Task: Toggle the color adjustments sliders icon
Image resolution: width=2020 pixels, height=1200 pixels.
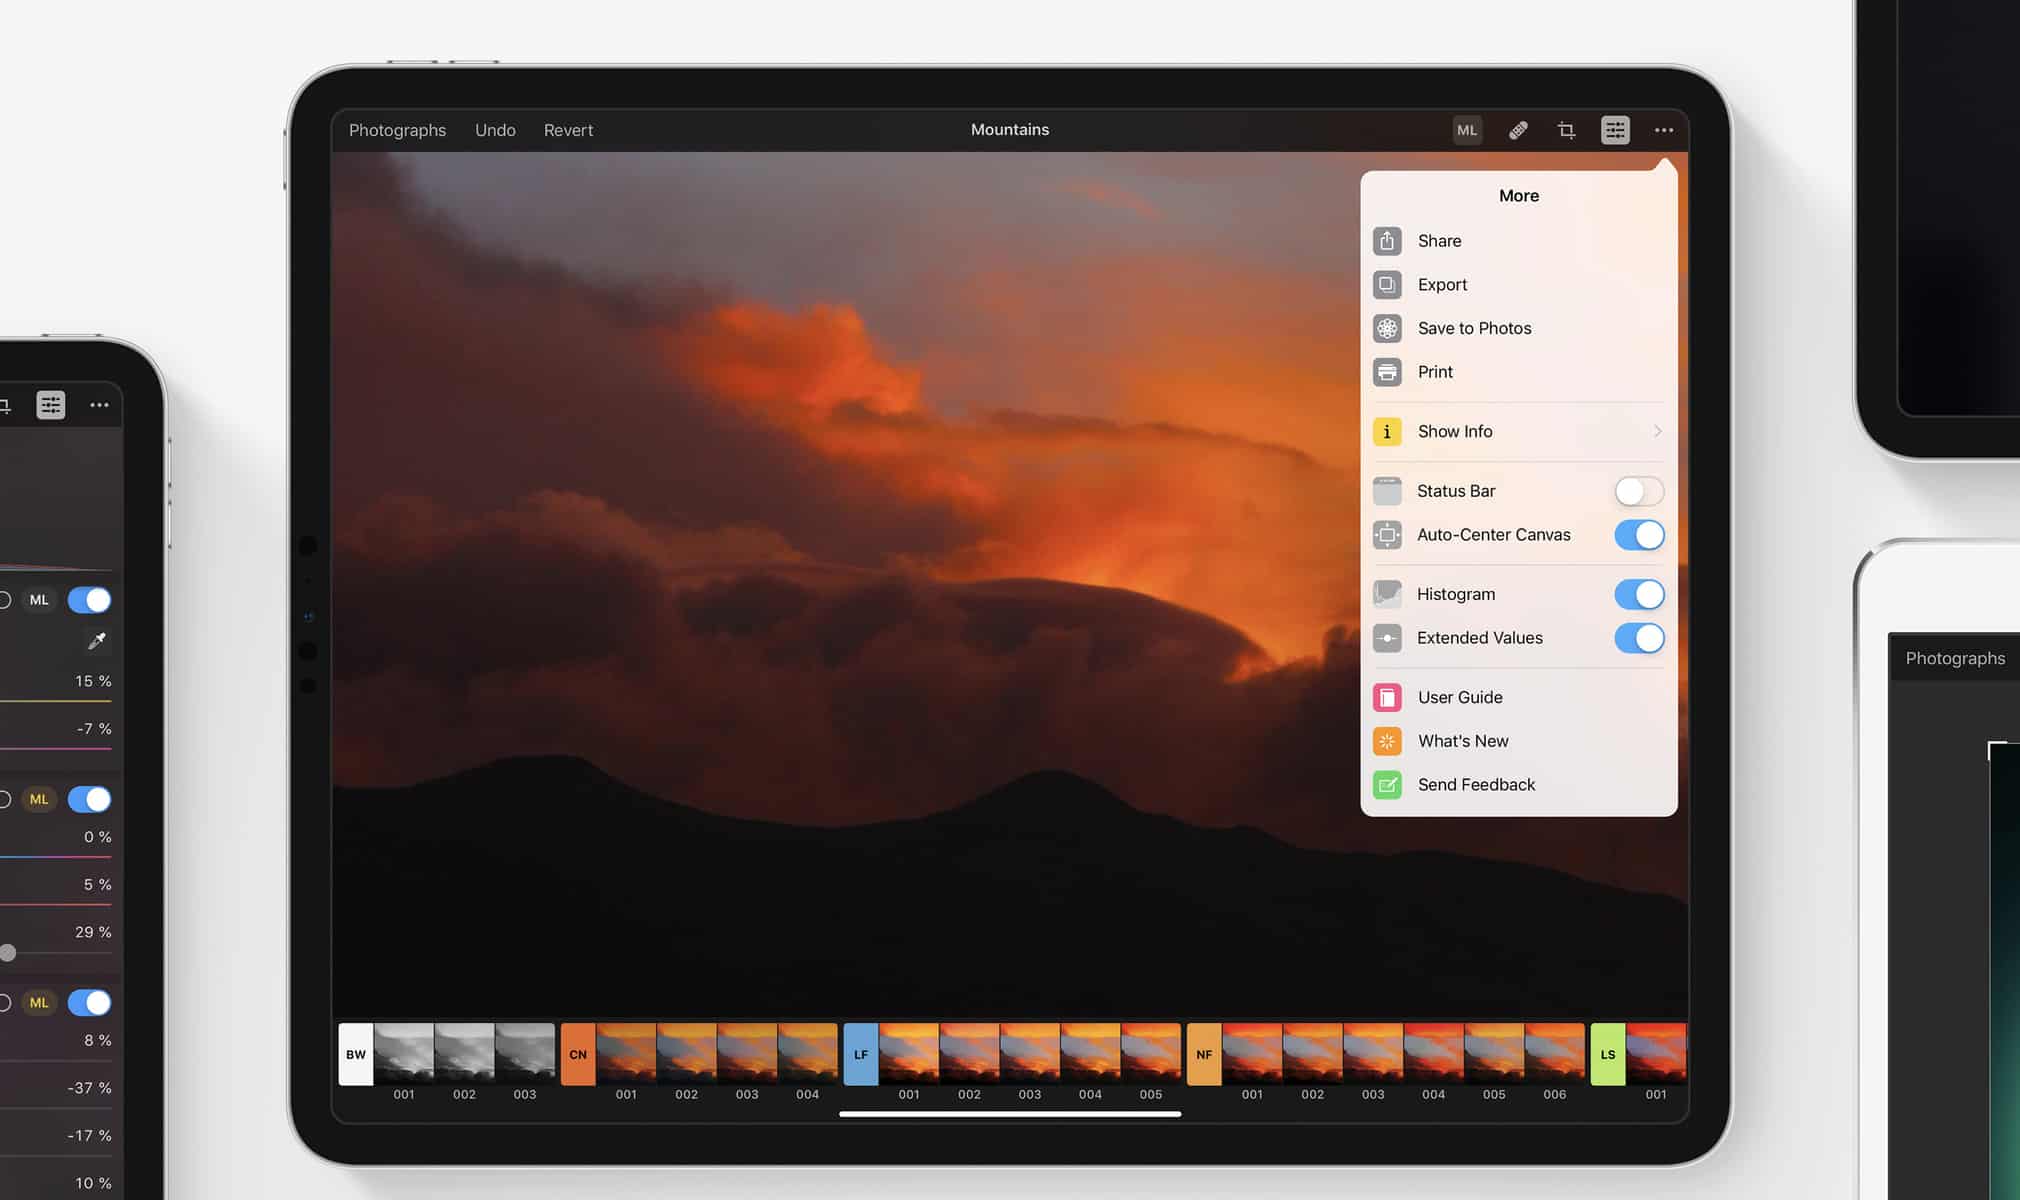Action: click(x=1614, y=130)
